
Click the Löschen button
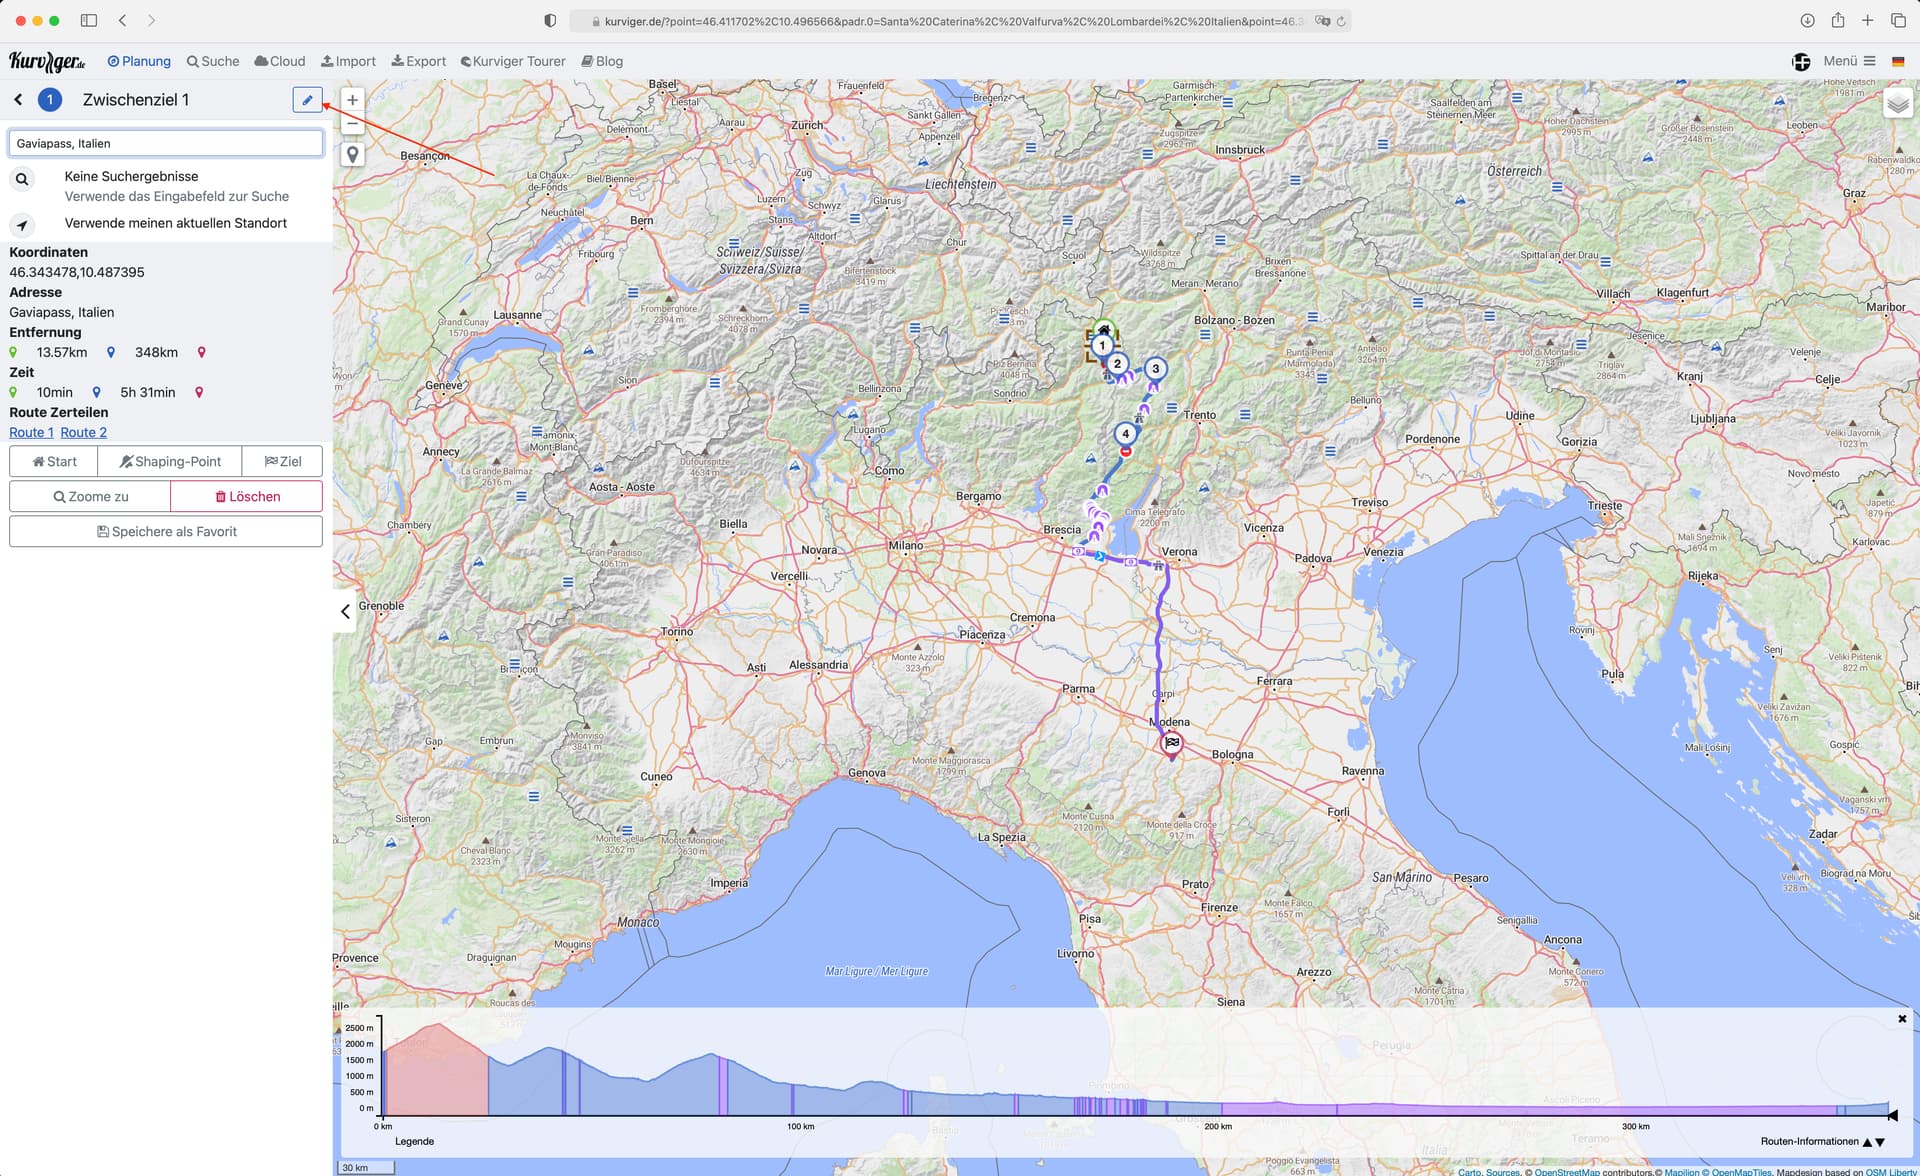coord(247,496)
